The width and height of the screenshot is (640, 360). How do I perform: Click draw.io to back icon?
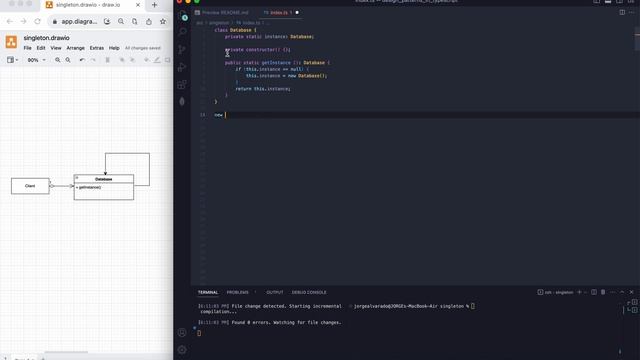point(132,60)
